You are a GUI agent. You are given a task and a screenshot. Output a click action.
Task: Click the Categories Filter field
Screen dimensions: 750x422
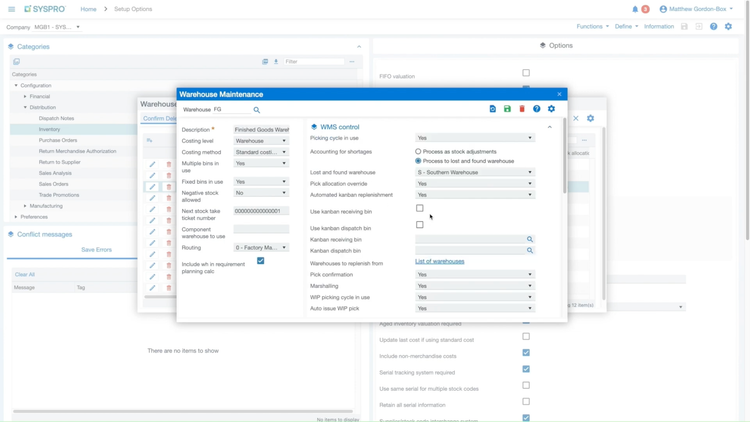click(x=314, y=62)
